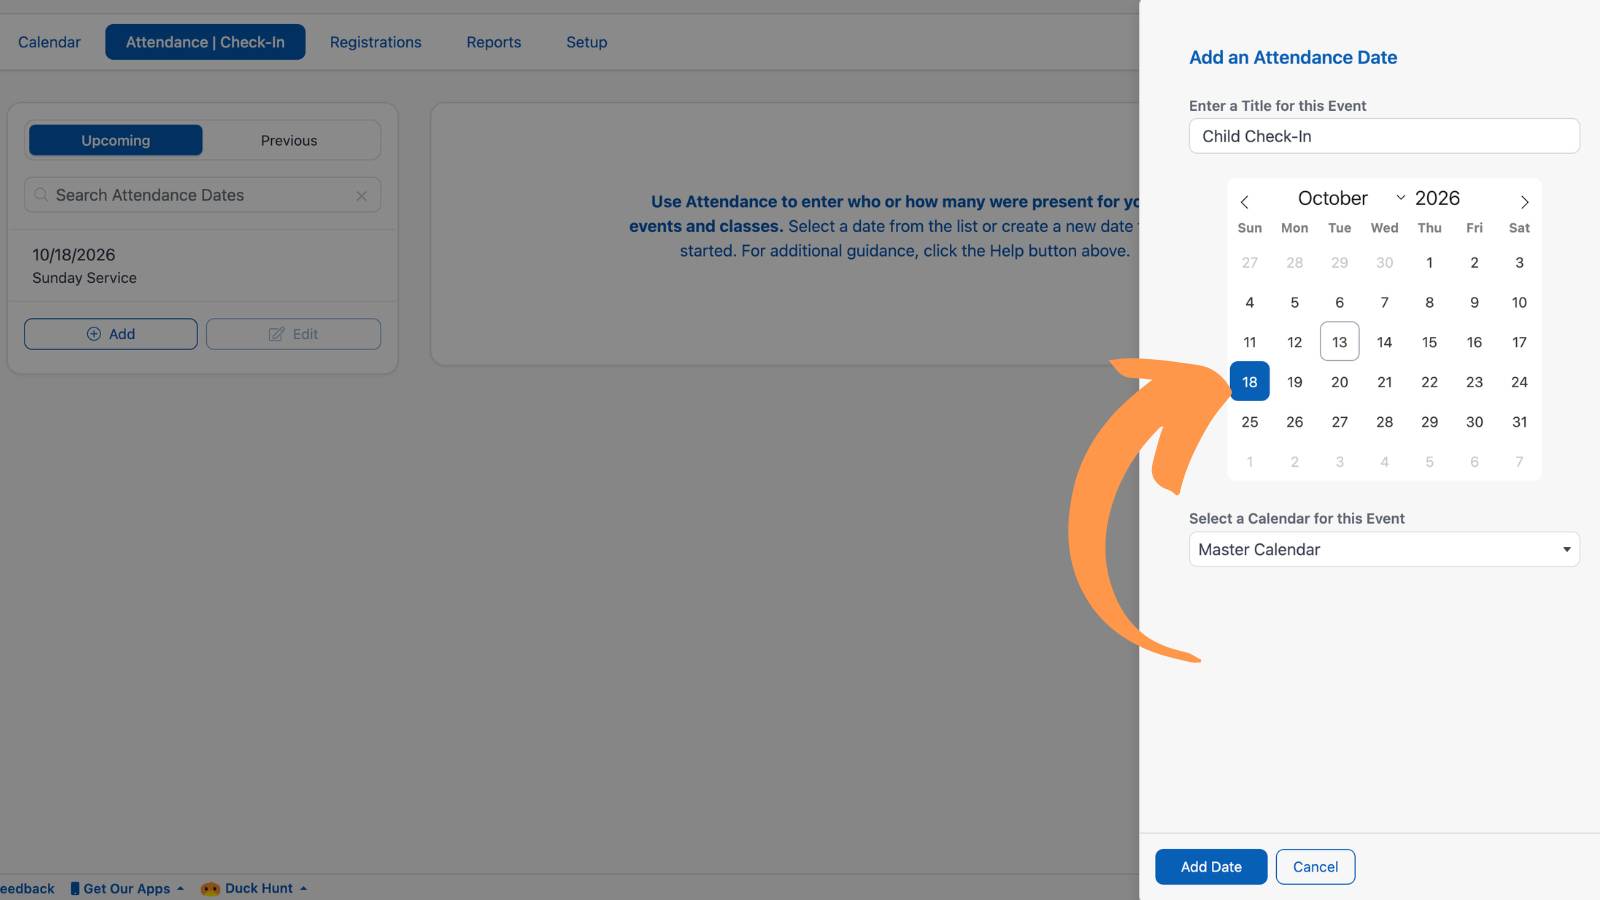
Task: Choose October 10 in the calendar
Action: click(1520, 302)
